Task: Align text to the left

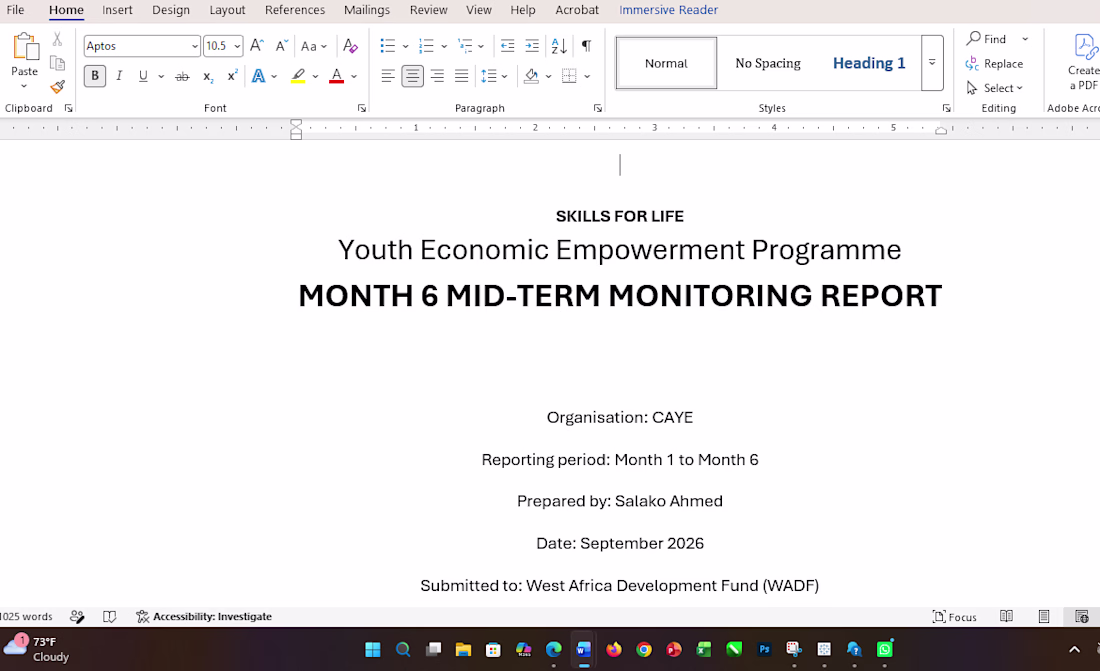Action: pos(387,76)
